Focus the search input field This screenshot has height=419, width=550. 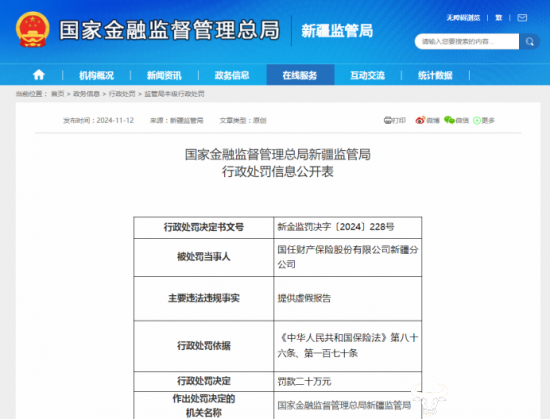tap(467, 42)
